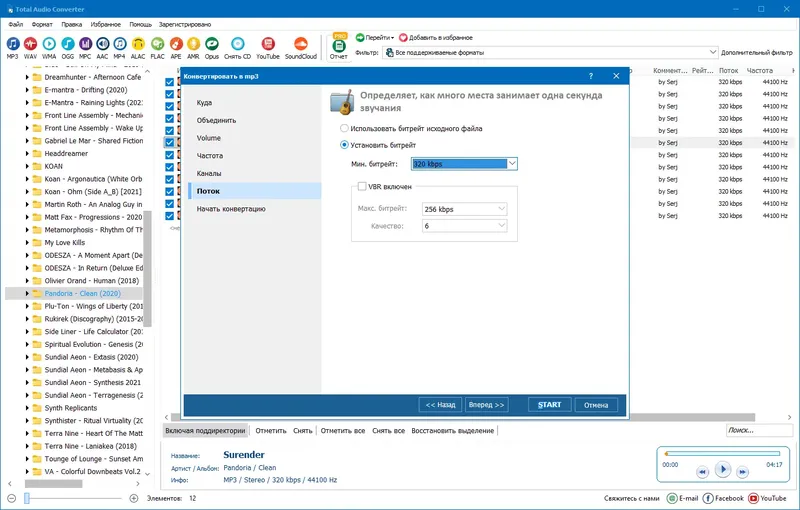Select the Opus format icon
Image resolution: width=800 pixels, height=510 pixels.
[212, 44]
